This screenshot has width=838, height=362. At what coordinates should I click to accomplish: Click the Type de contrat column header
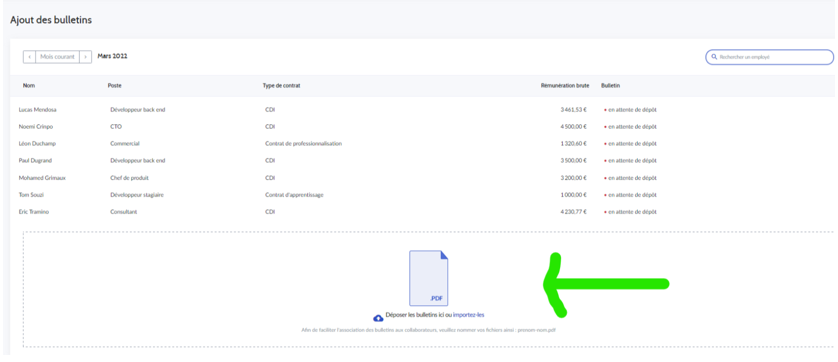pos(281,86)
